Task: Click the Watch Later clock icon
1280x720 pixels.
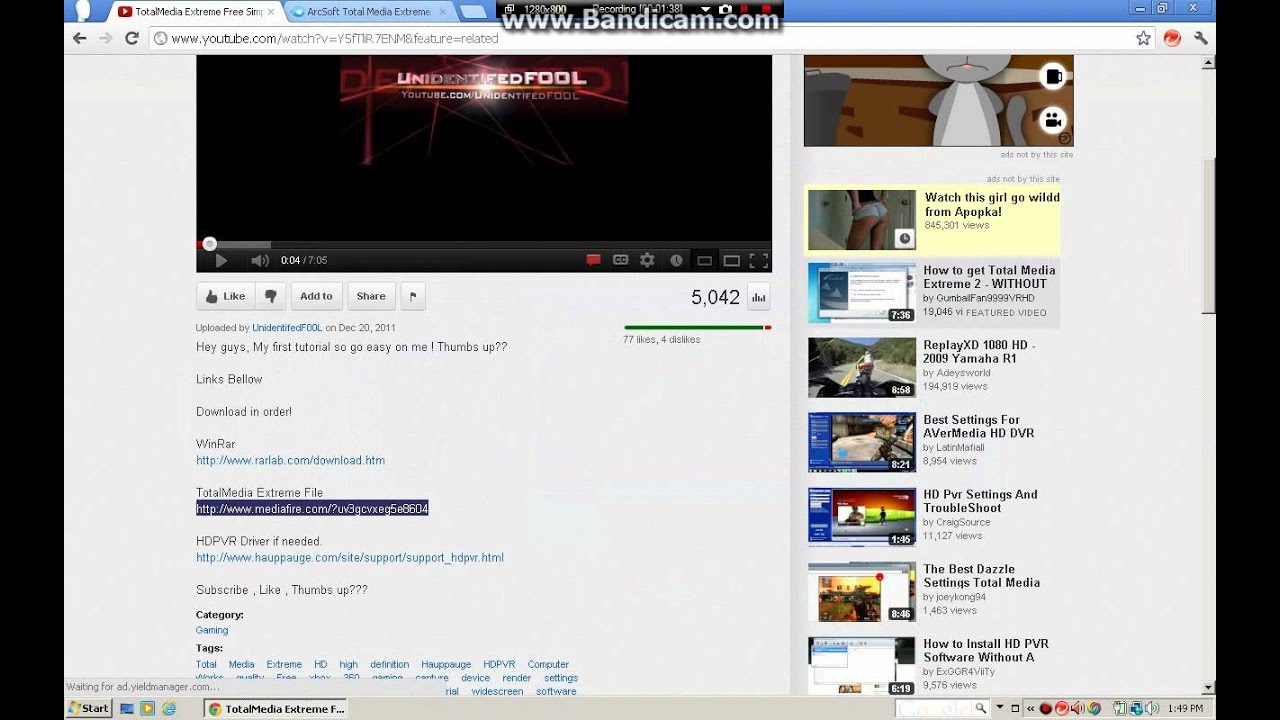Action: 676,260
